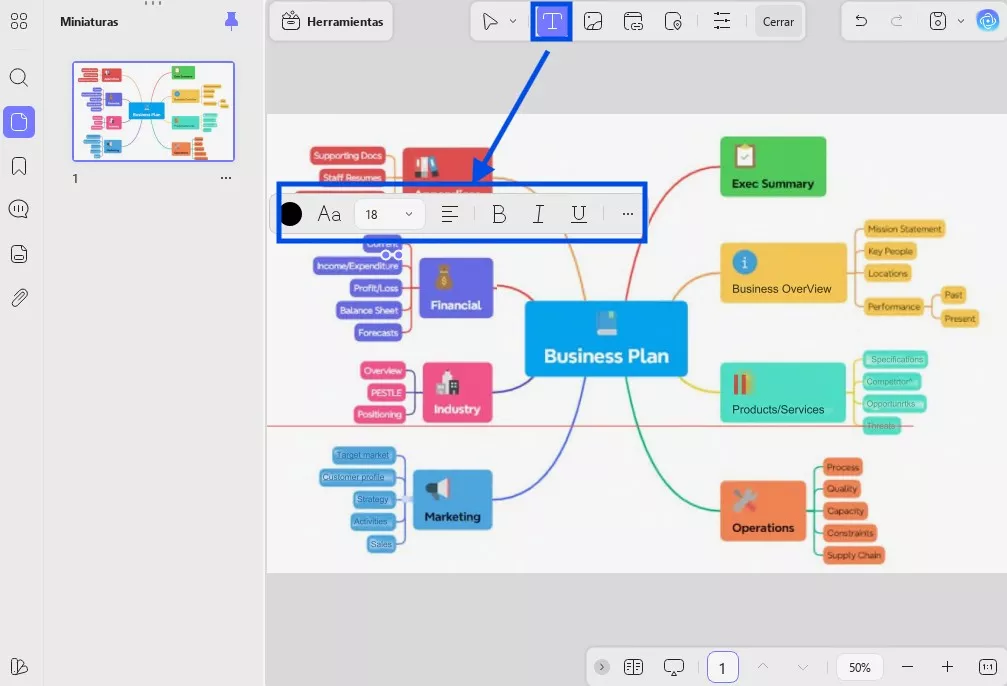Toggle Bold formatting
1007x686 pixels.
click(x=498, y=214)
